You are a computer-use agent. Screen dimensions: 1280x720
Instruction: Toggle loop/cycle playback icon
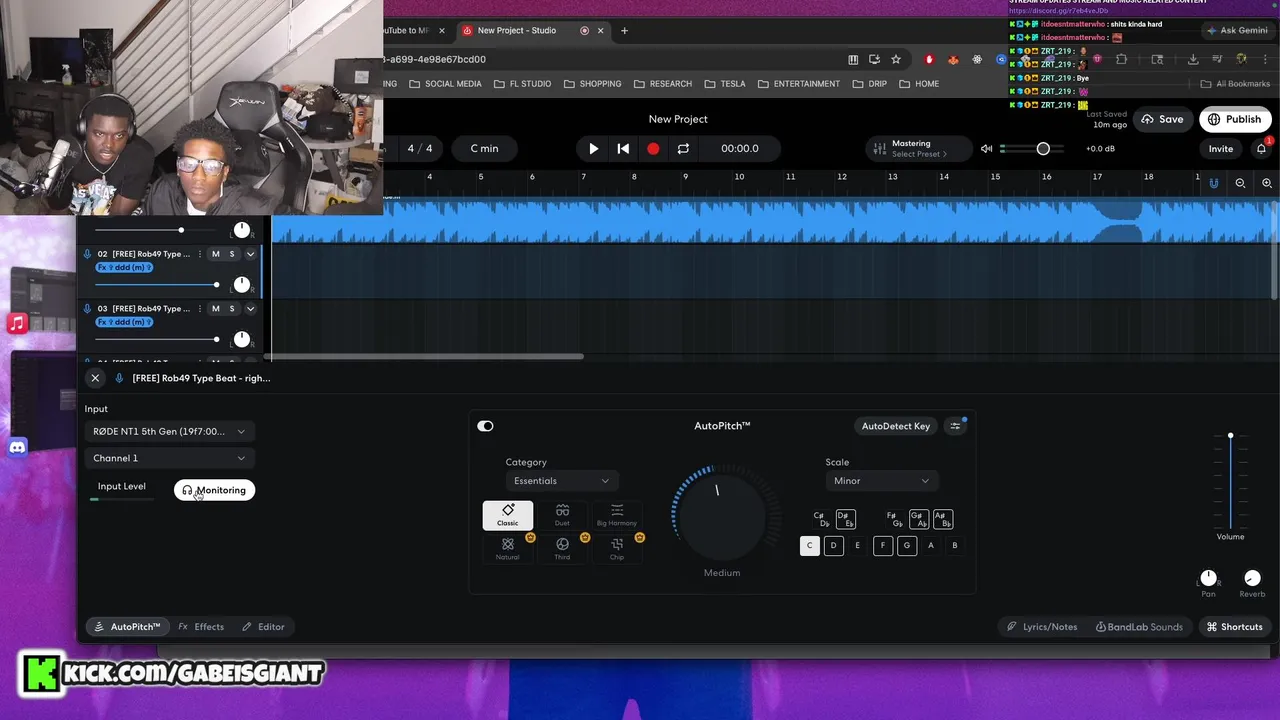pyautogui.click(x=683, y=148)
